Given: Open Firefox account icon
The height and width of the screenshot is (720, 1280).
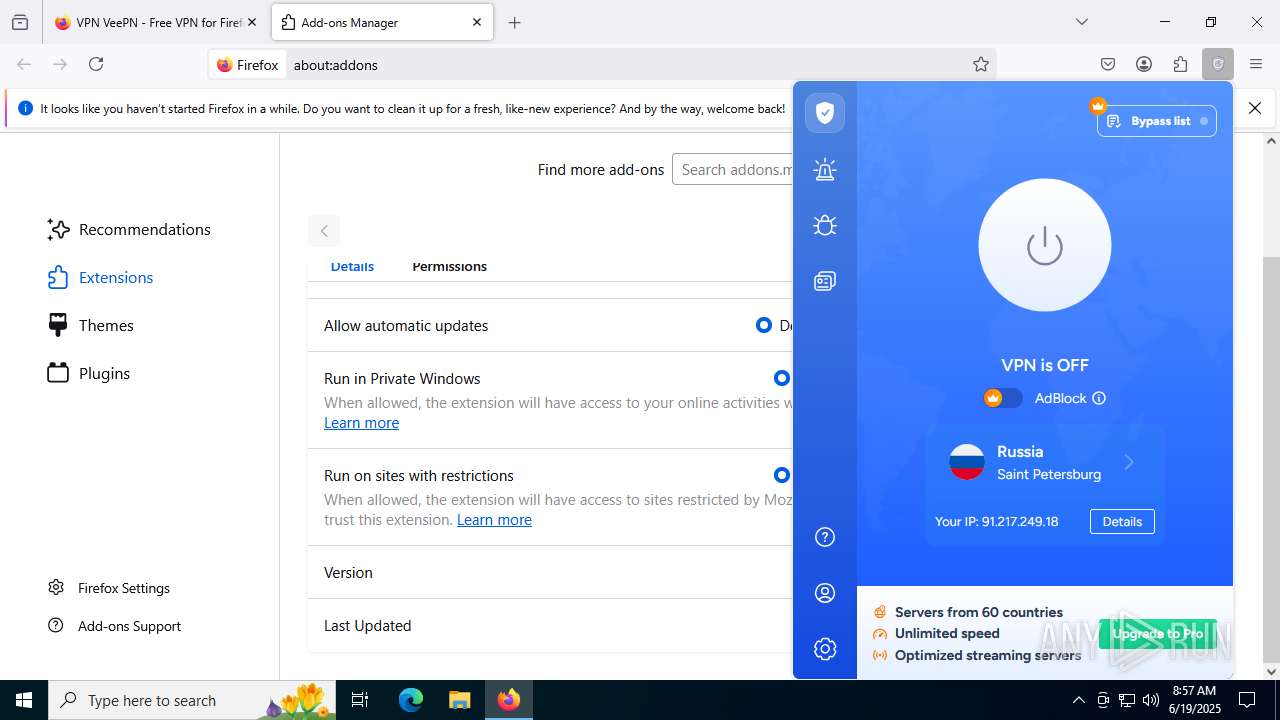Looking at the screenshot, I should click(x=1144, y=65).
